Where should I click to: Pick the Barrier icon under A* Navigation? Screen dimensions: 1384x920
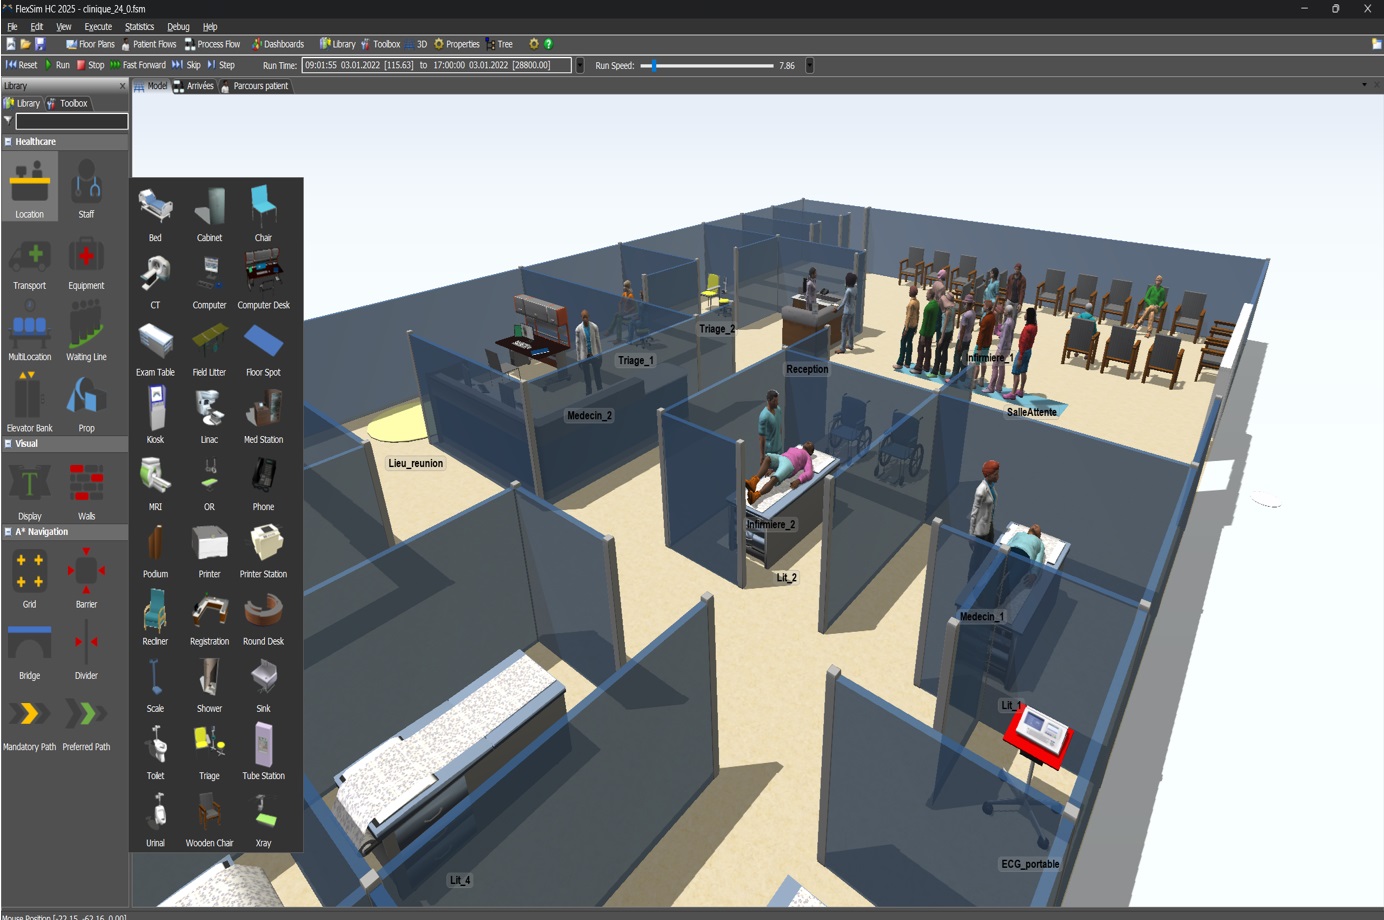point(86,570)
